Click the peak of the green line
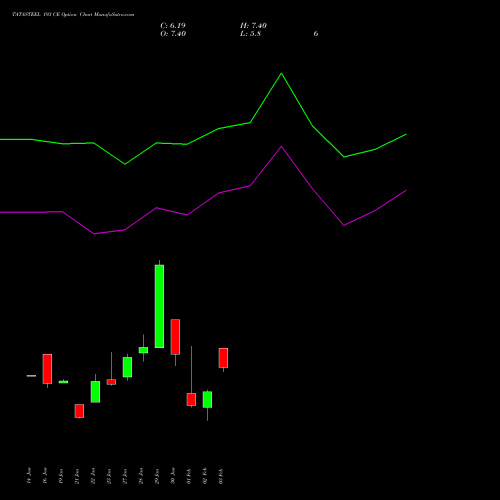 click(281, 73)
